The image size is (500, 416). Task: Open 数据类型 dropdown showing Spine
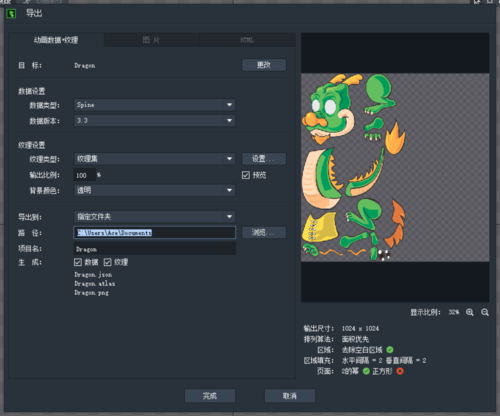[x=154, y=105]
